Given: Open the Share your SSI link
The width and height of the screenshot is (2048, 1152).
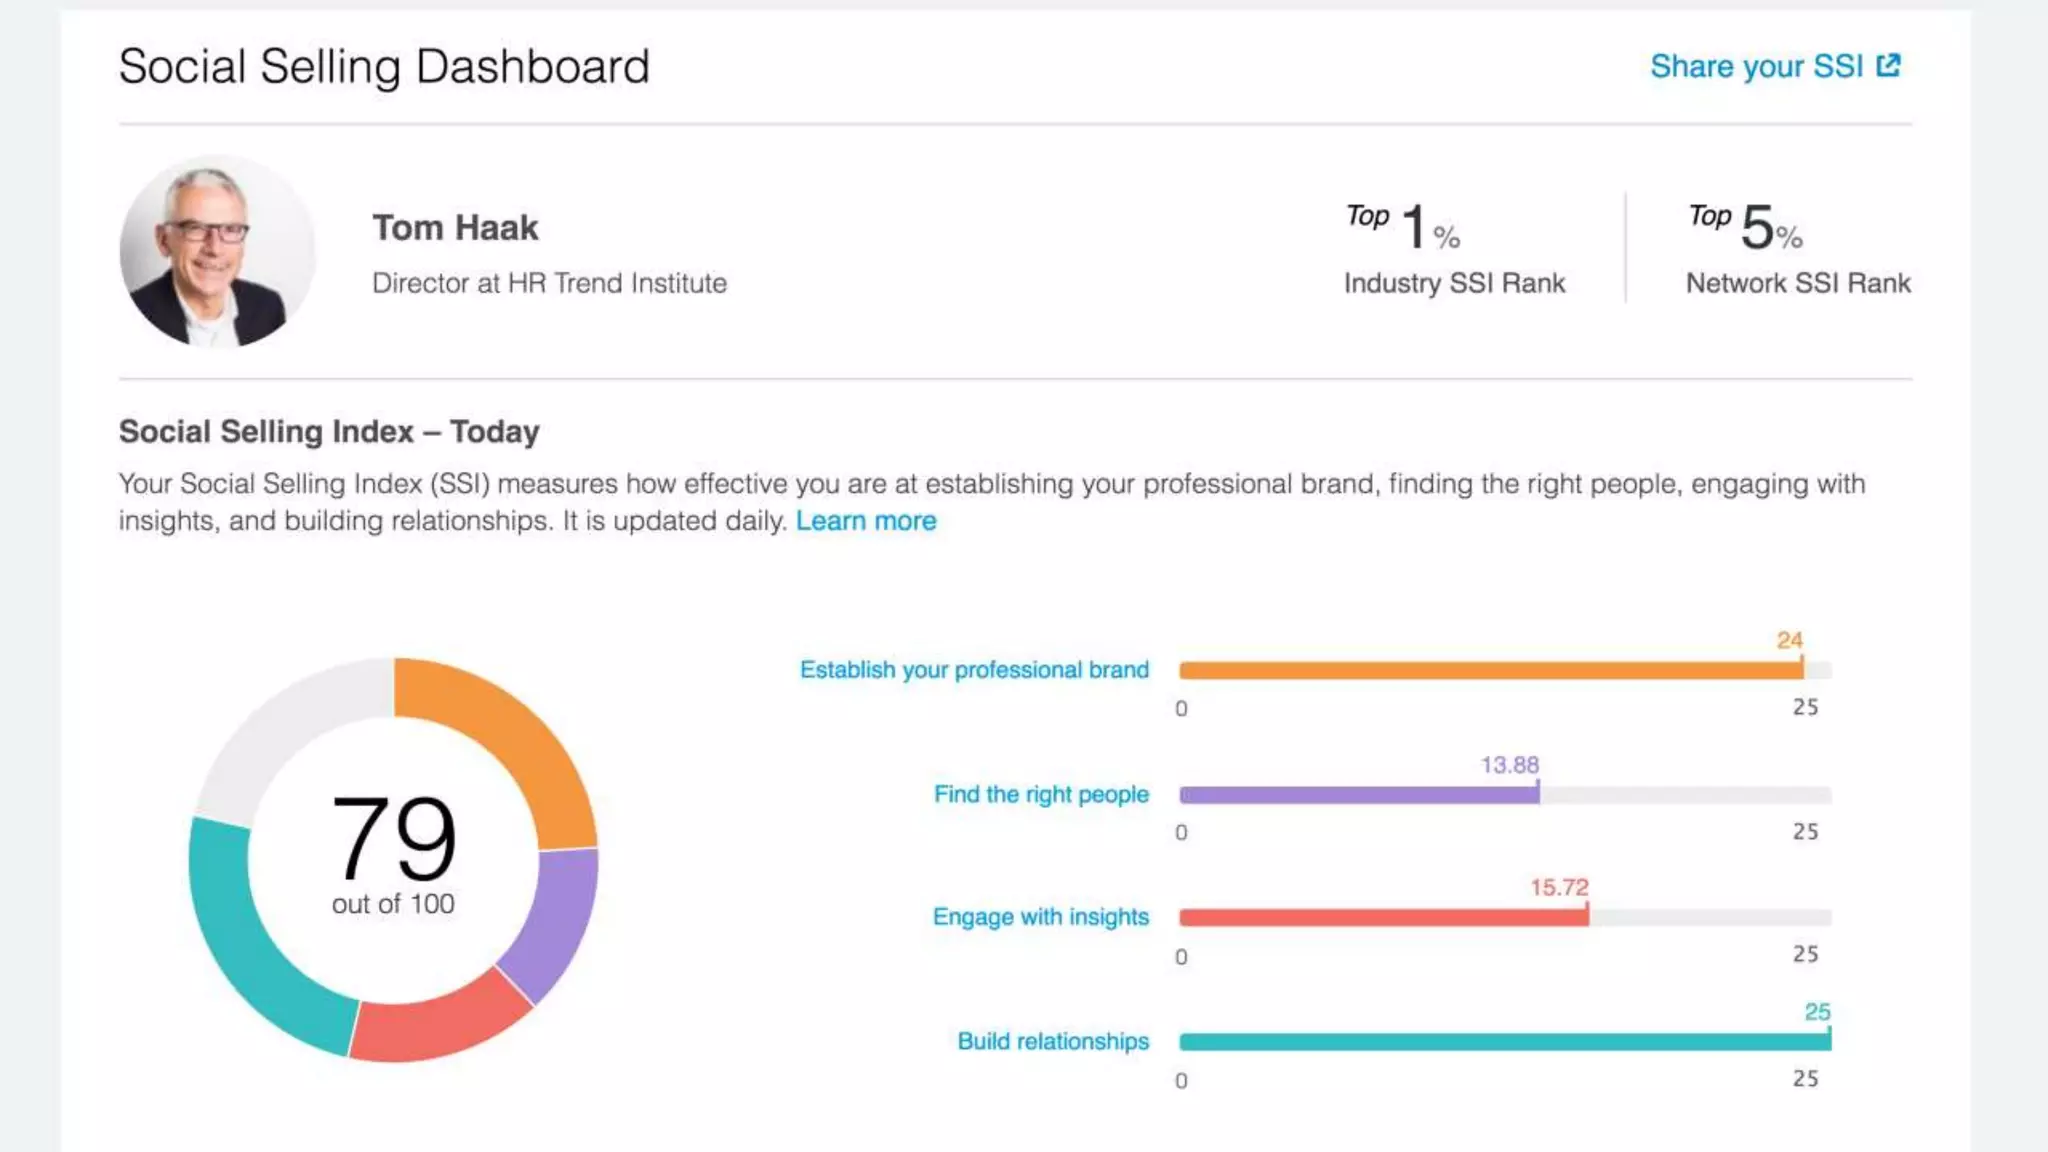Looking at the screenshot, I should (x=1756, y=66).
